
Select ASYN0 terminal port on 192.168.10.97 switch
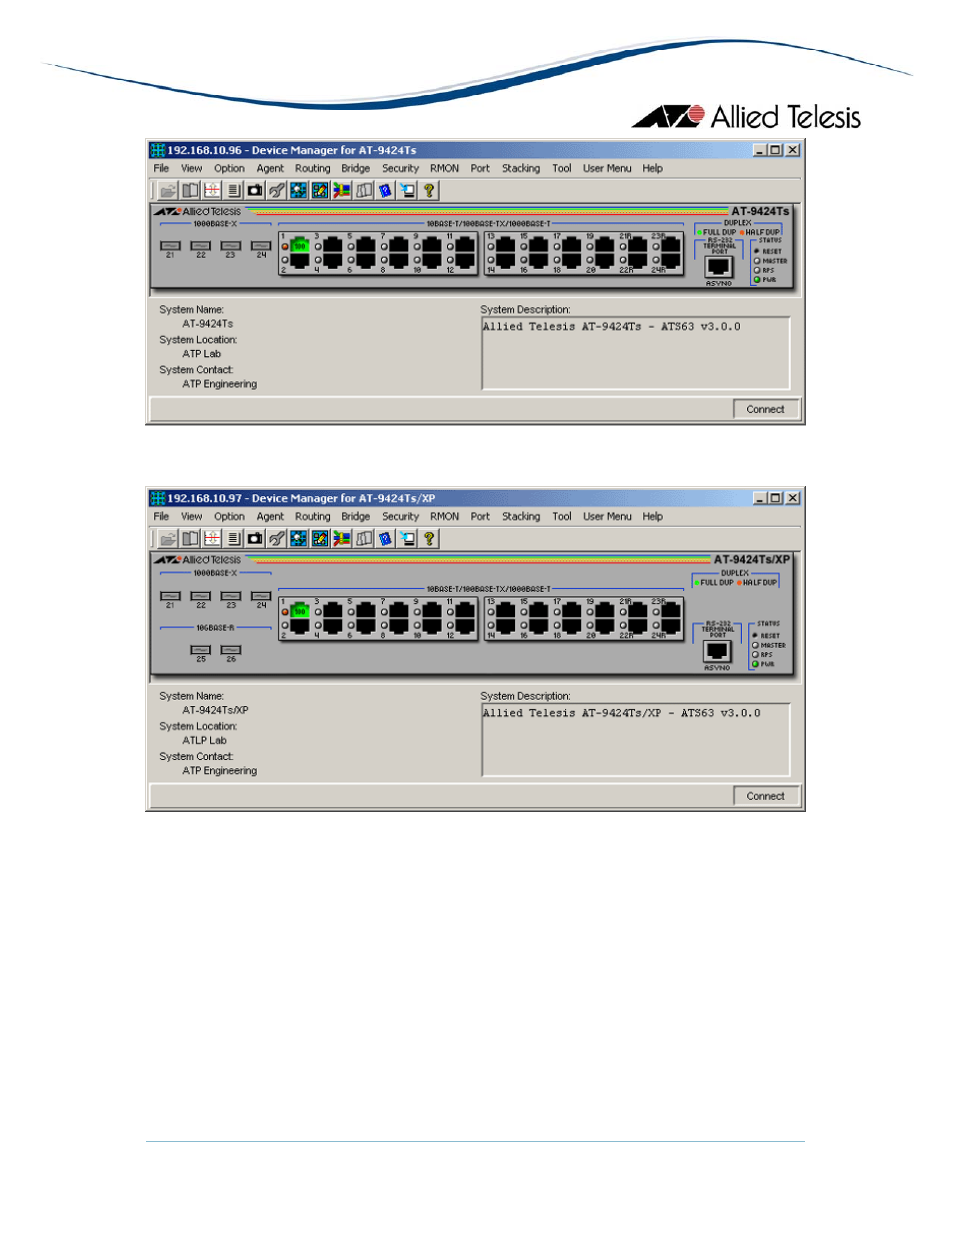click(717, 651)
